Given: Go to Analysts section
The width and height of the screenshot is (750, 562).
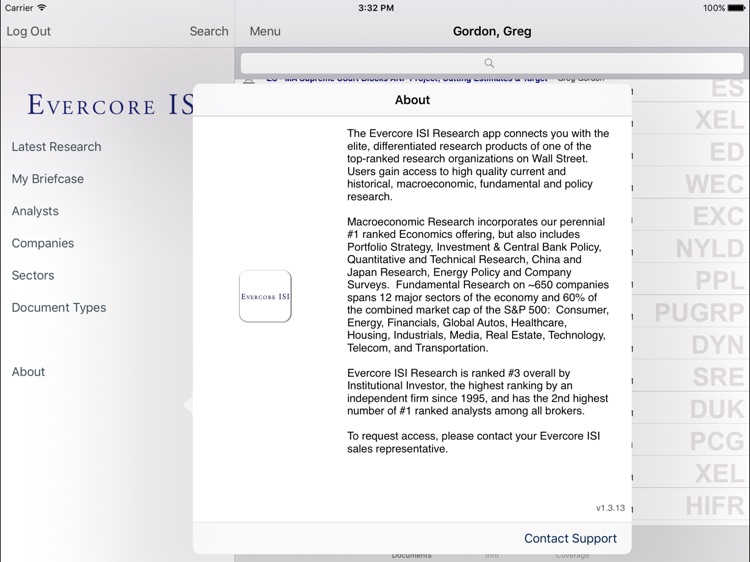Looking at the screenshot, I should [35, 211].
